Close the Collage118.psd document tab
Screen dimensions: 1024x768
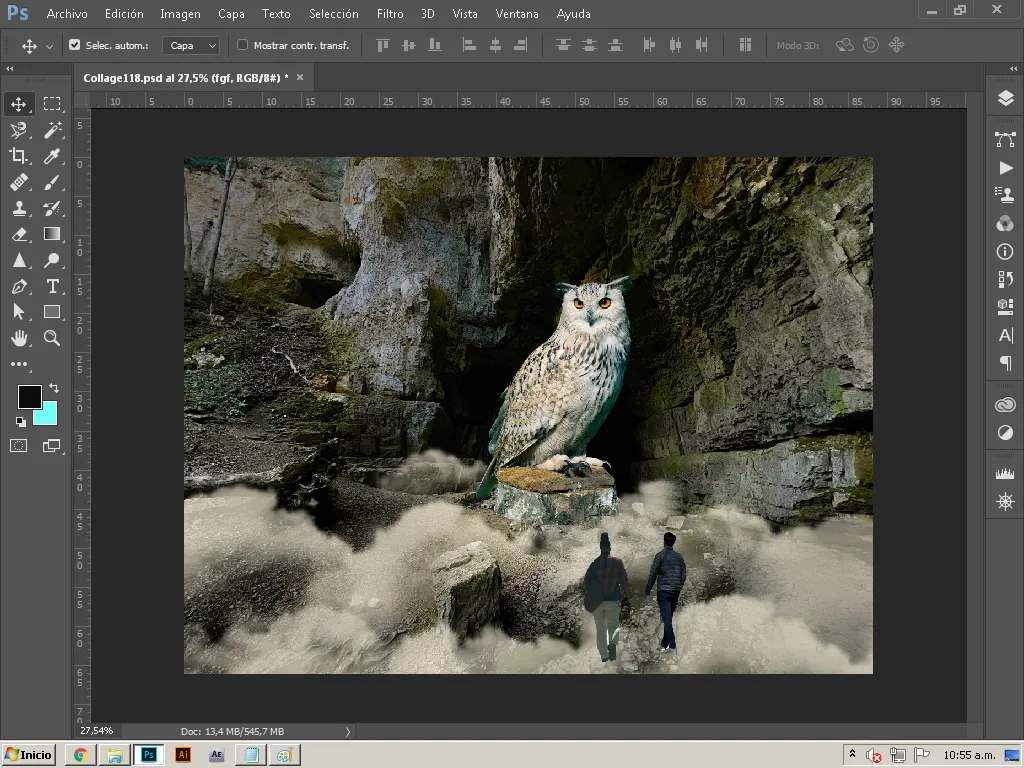point(300,77)
